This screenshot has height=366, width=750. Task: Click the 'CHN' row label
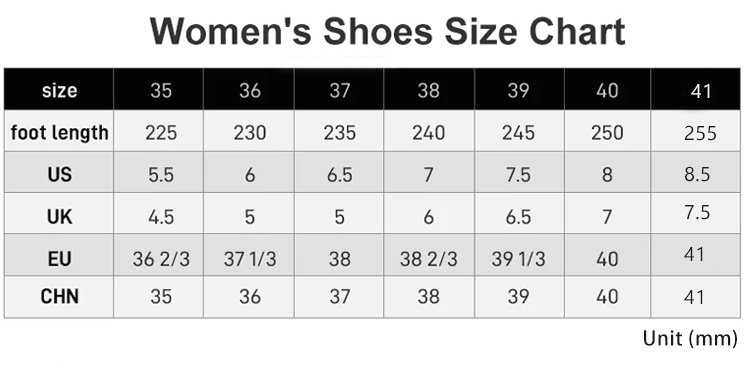click(x=59, y=296)
